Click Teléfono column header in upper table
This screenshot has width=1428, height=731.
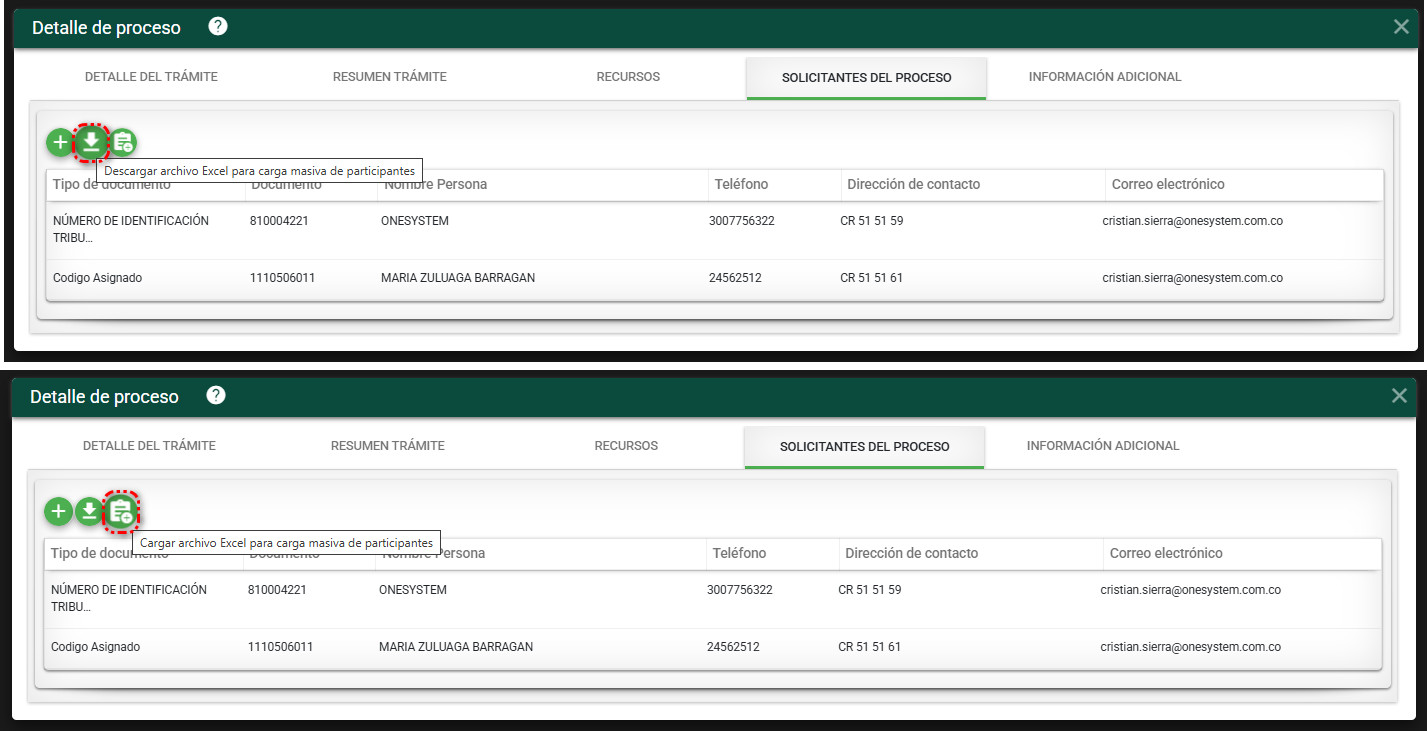(x=741, y=184)
